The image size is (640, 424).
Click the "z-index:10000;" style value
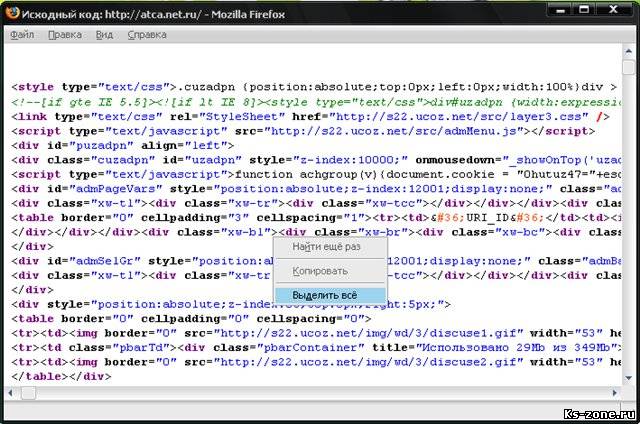350,160
